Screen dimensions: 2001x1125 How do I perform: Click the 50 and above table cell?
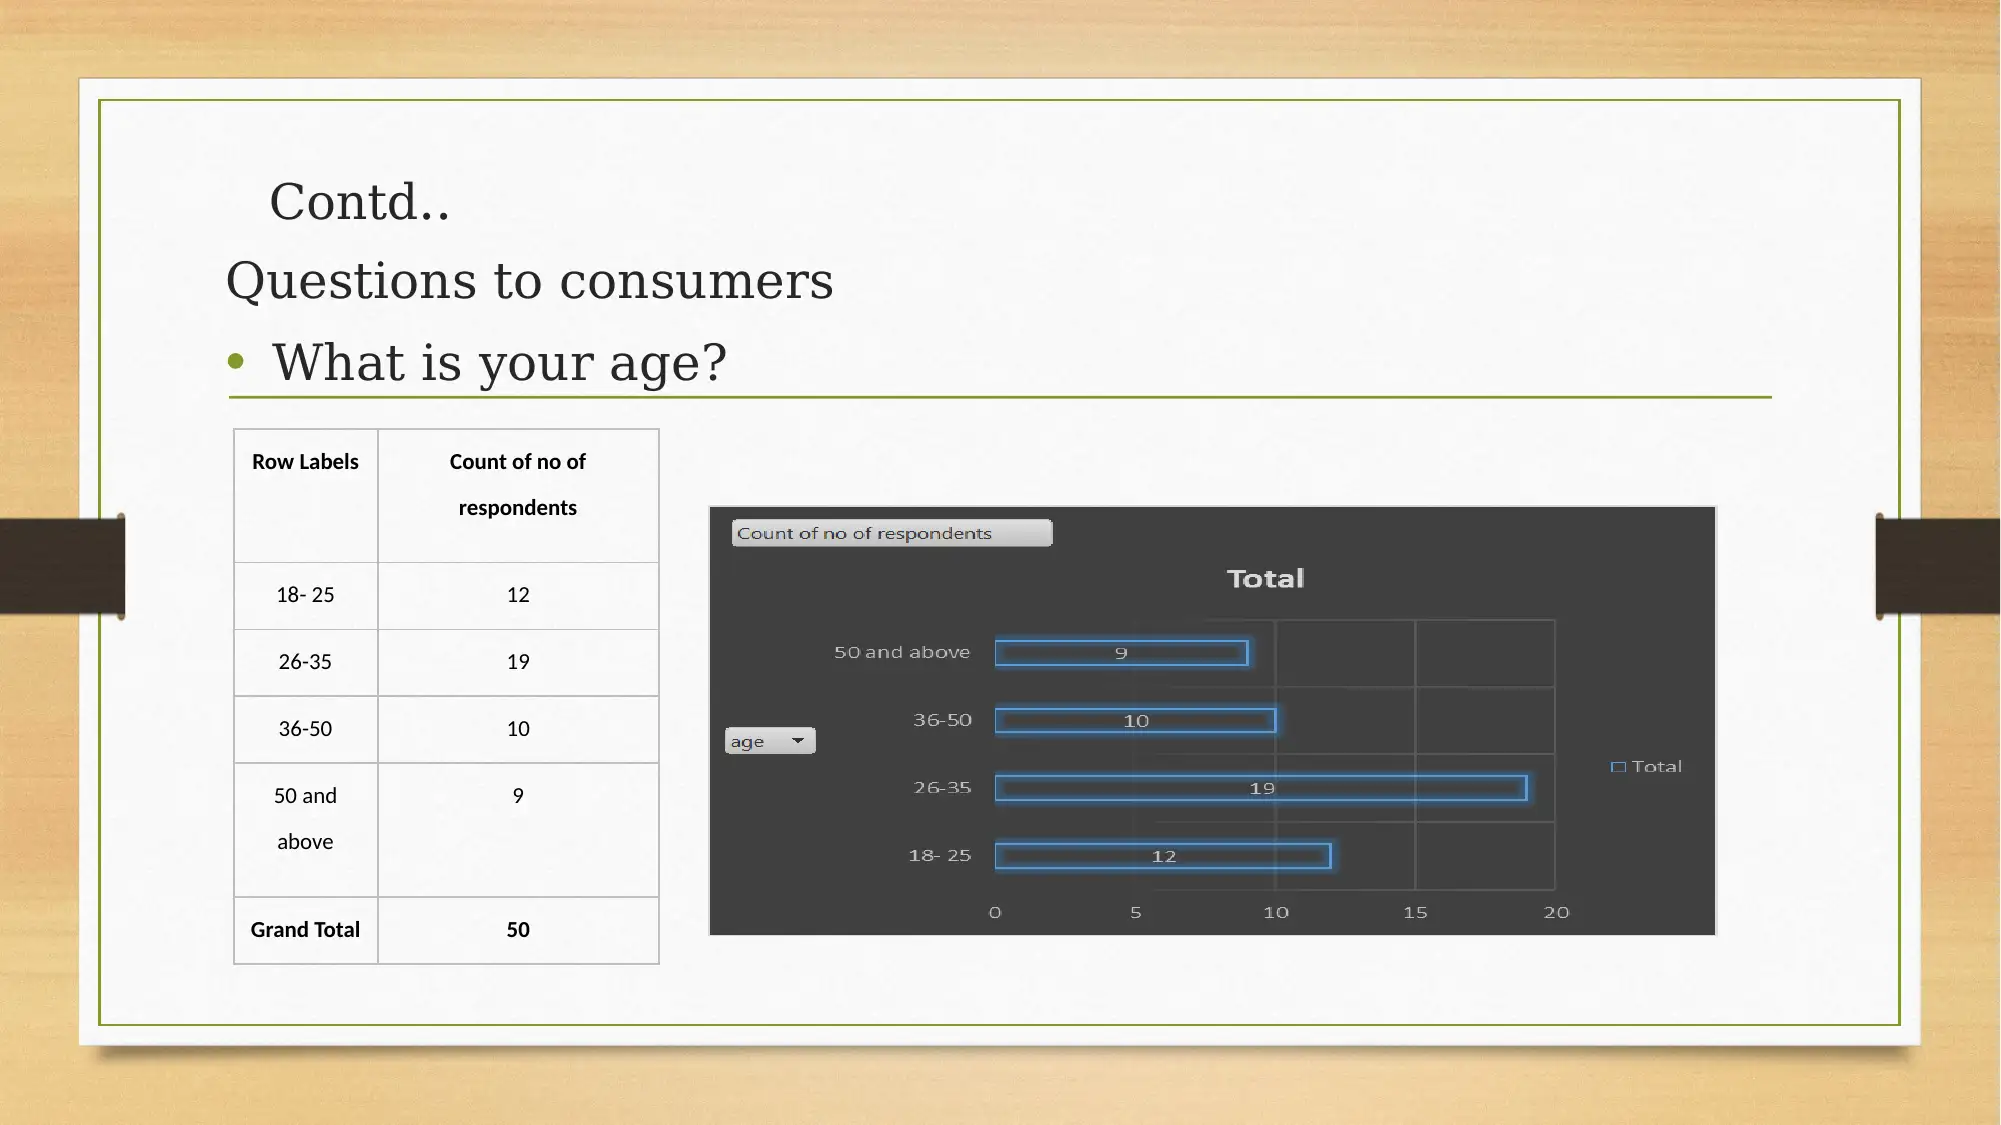pos(305,817)
